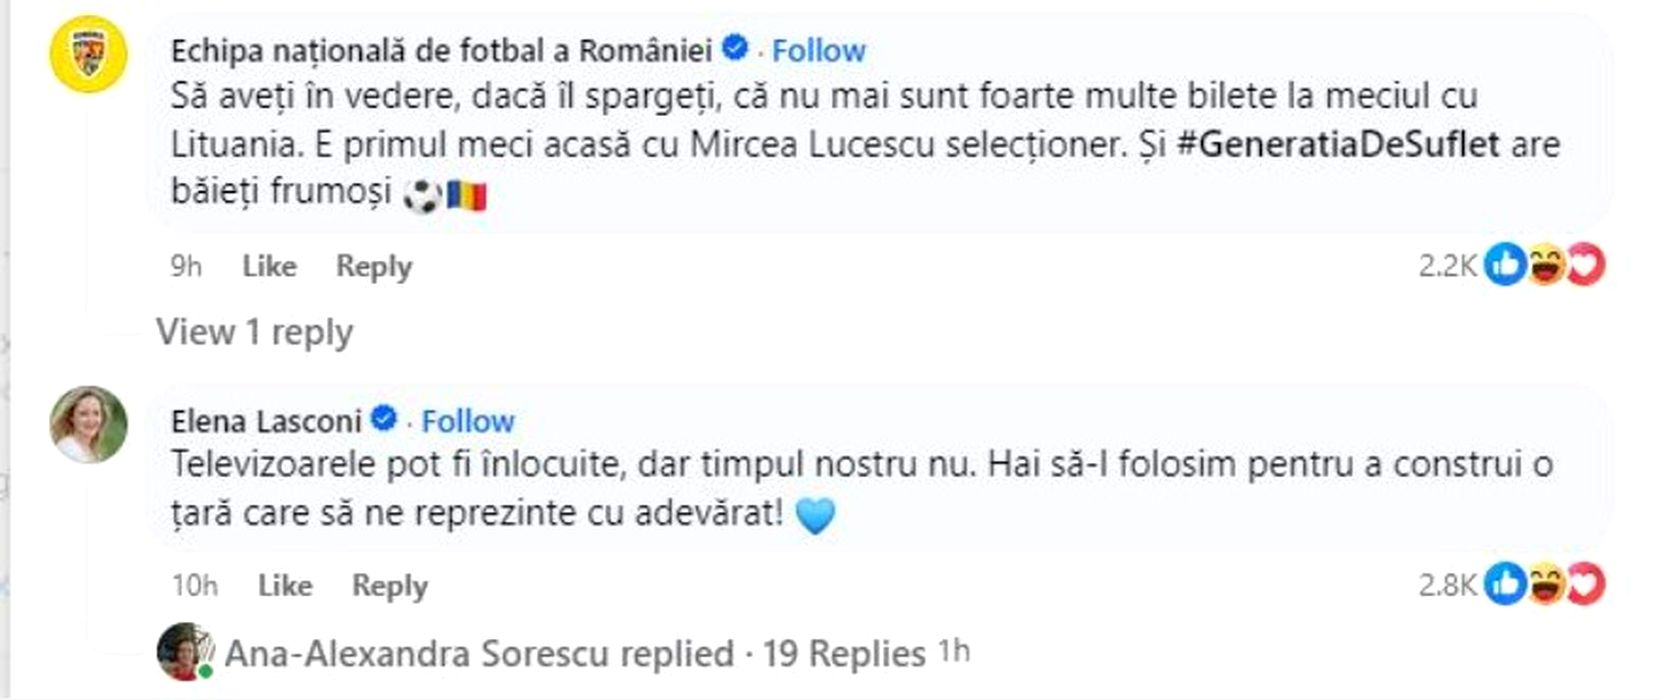Expand View 1 reply under first comment
This screenshot has width=1659, height=700.
click(x=254, y=332)
